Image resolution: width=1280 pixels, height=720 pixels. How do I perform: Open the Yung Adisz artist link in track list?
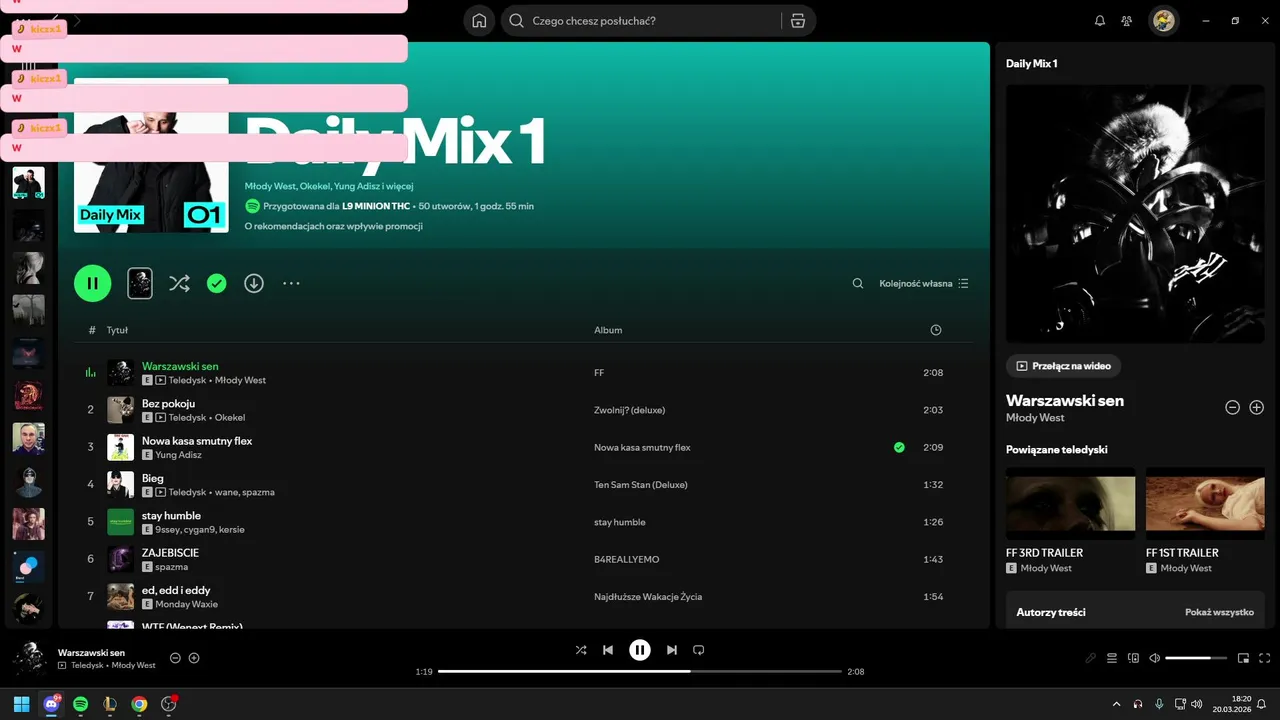point(178,455)
